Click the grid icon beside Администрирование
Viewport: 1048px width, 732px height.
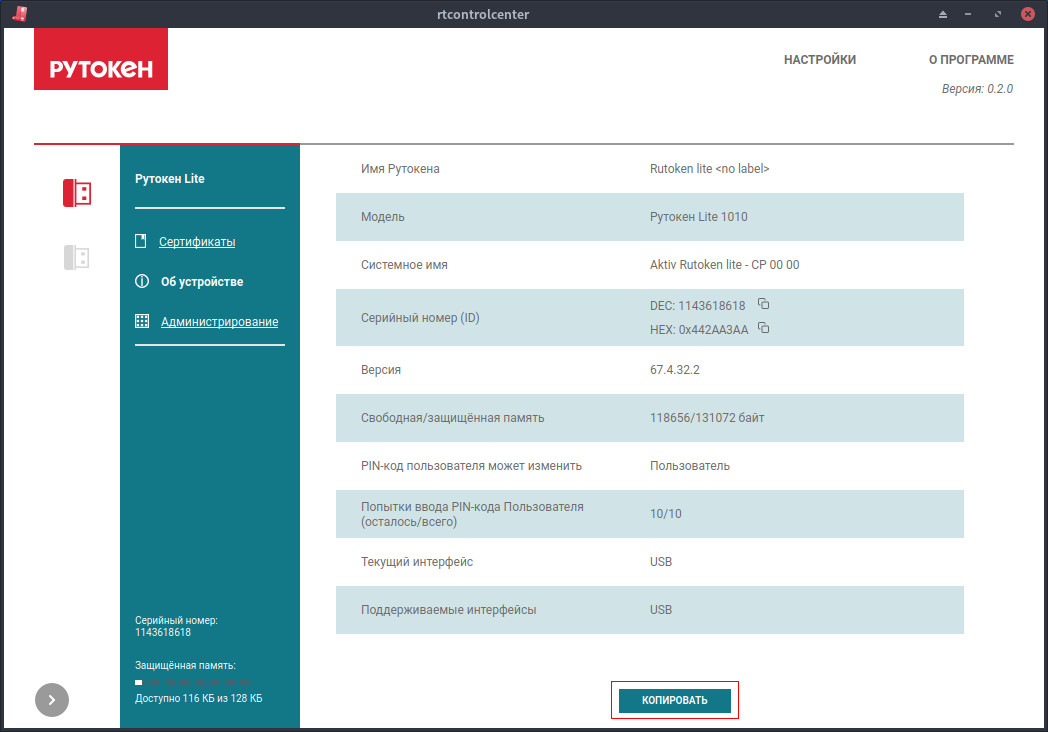click(142, 322)
